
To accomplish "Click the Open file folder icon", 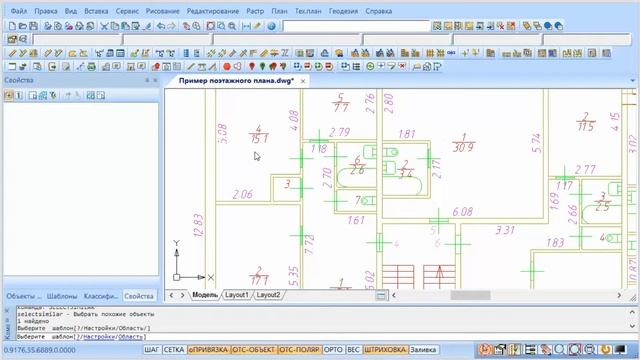I will click(x=23, y=26).
